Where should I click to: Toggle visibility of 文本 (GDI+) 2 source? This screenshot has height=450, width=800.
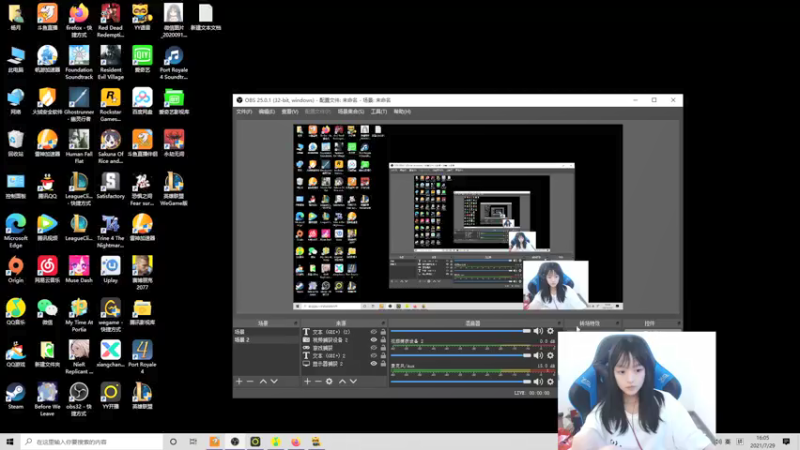point(373,356)
